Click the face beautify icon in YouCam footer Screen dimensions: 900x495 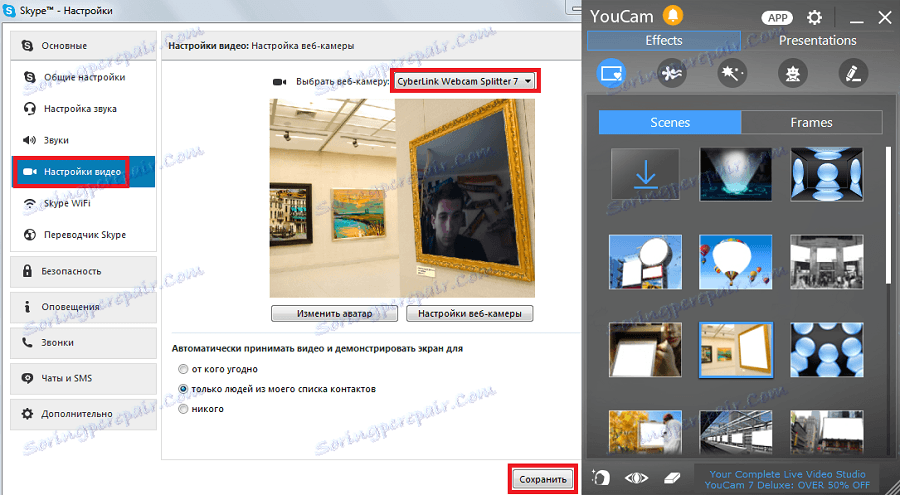[x=601, y=477]
